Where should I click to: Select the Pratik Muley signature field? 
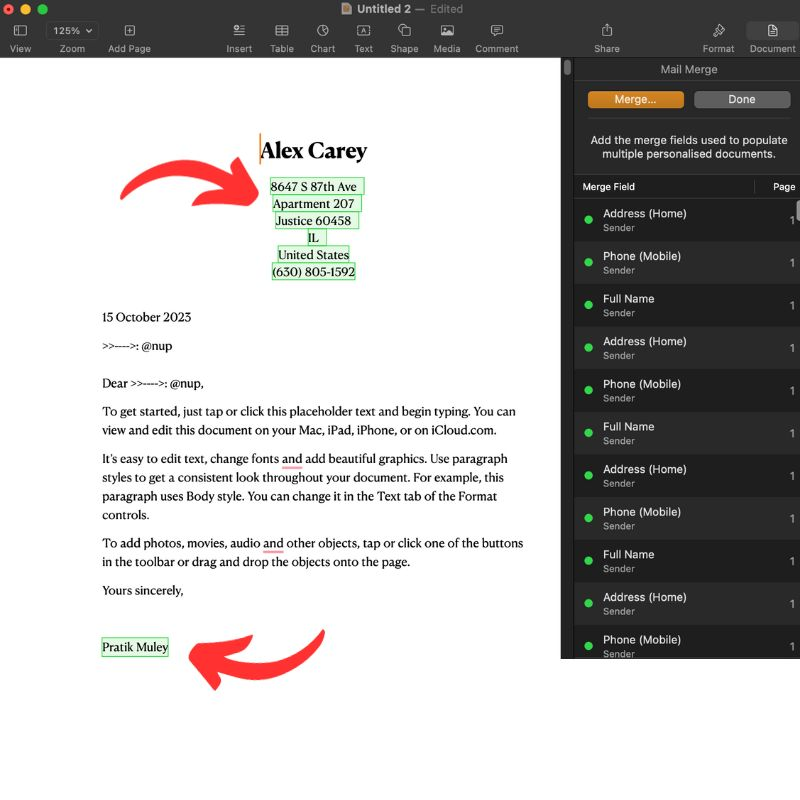(x=135, y=647)
